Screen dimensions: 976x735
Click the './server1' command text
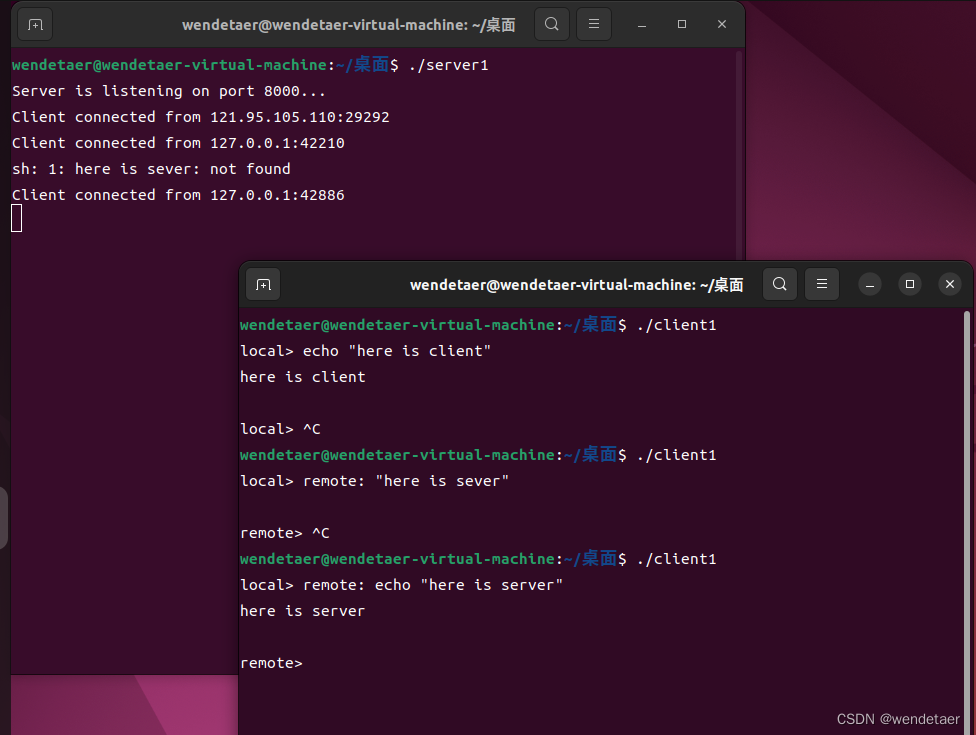[448, 65]
